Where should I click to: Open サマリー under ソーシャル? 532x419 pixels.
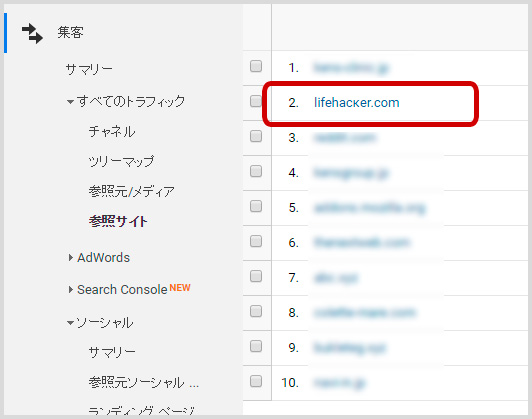(112, 352)
